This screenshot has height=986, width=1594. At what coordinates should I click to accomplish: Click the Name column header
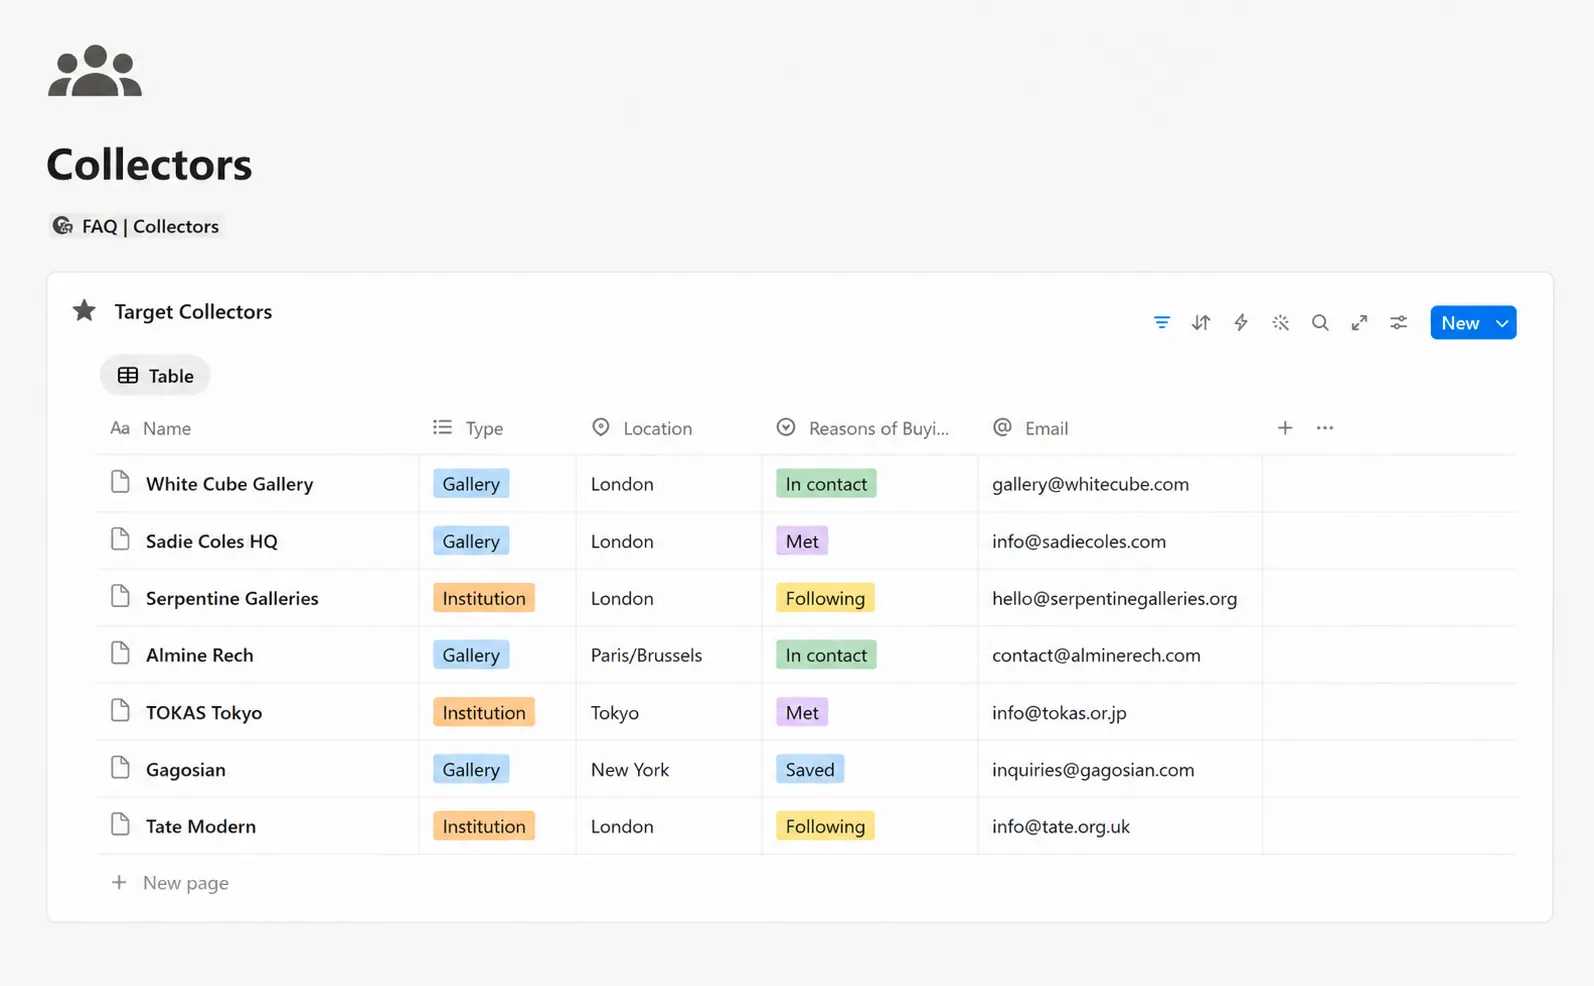150,428
